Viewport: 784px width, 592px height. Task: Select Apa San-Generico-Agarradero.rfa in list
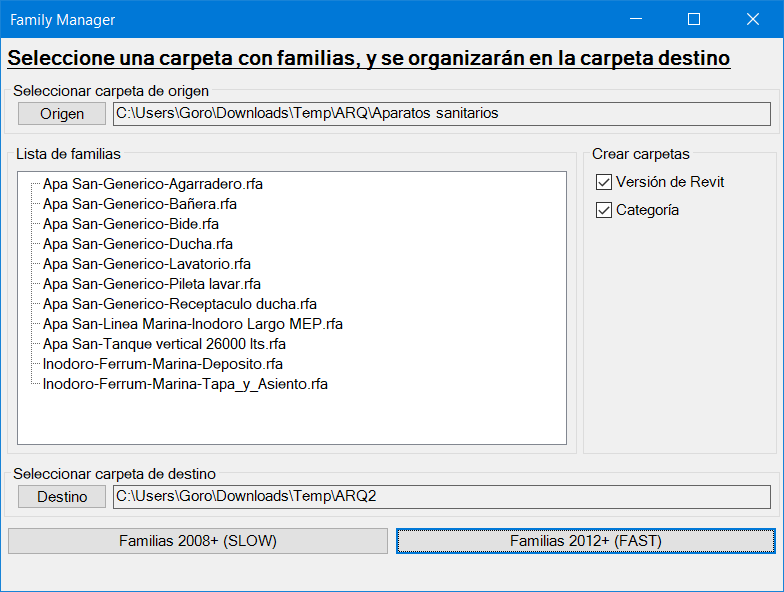pos(152,184)
